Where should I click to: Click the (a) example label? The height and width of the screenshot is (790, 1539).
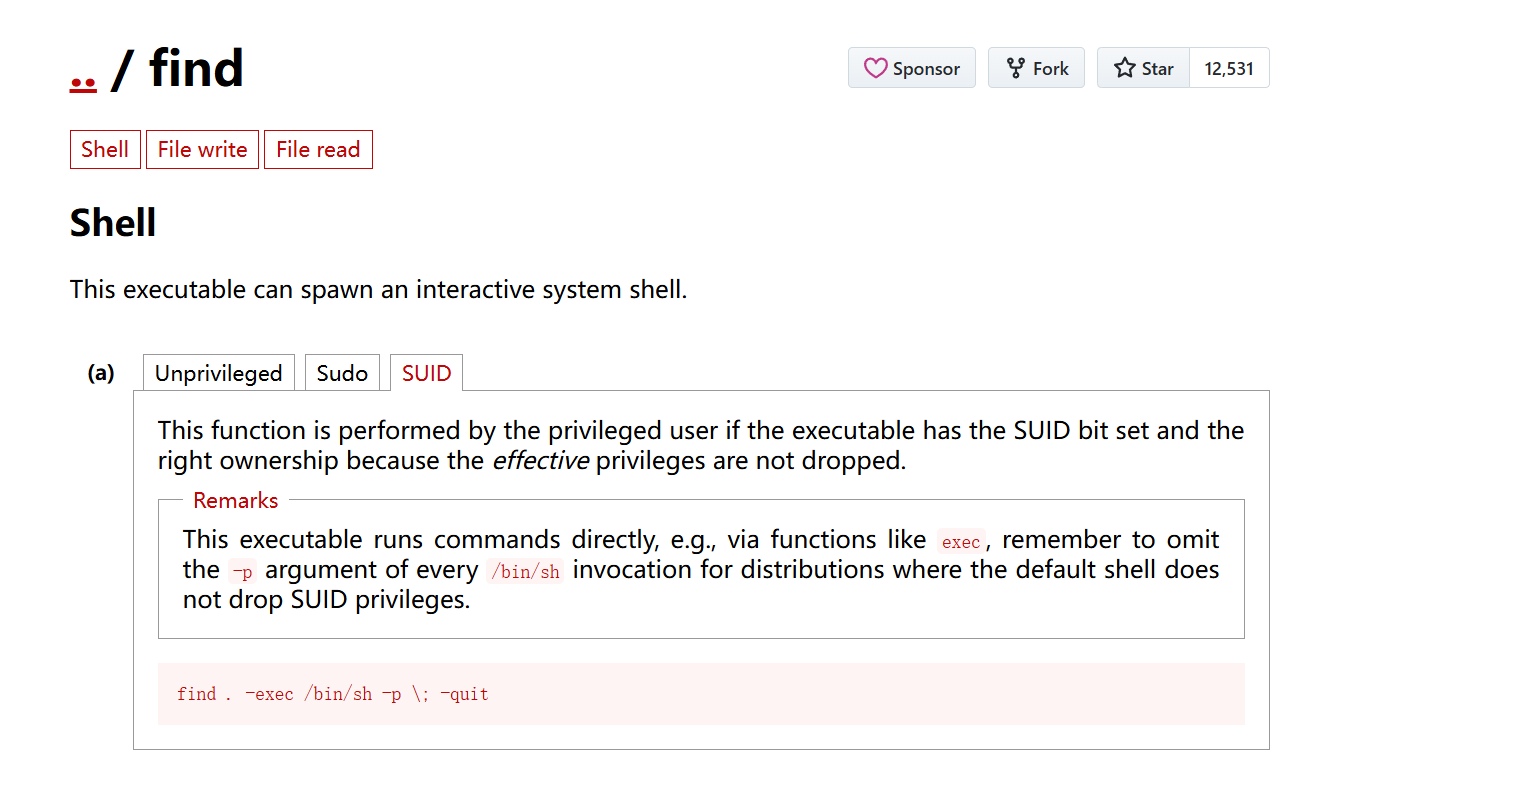pos(101,373)
